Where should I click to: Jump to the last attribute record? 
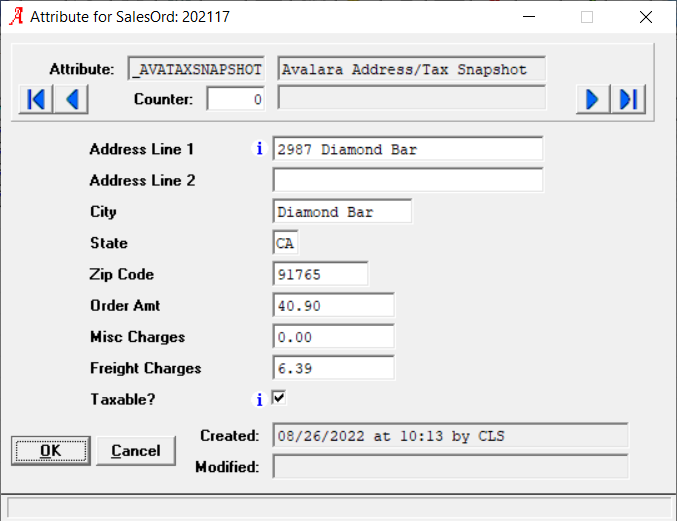pos(628,99)
